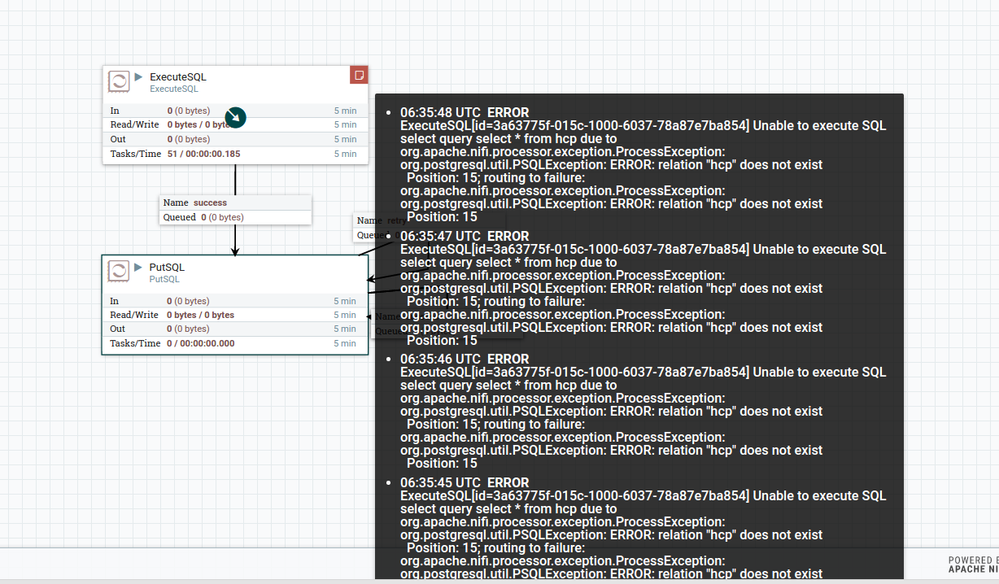This screenshot has width=999, height=584.
Task: Click the run-status arrow beside the ExecuteSQL title
Action: pyautogui.click(x=139, y=77)
